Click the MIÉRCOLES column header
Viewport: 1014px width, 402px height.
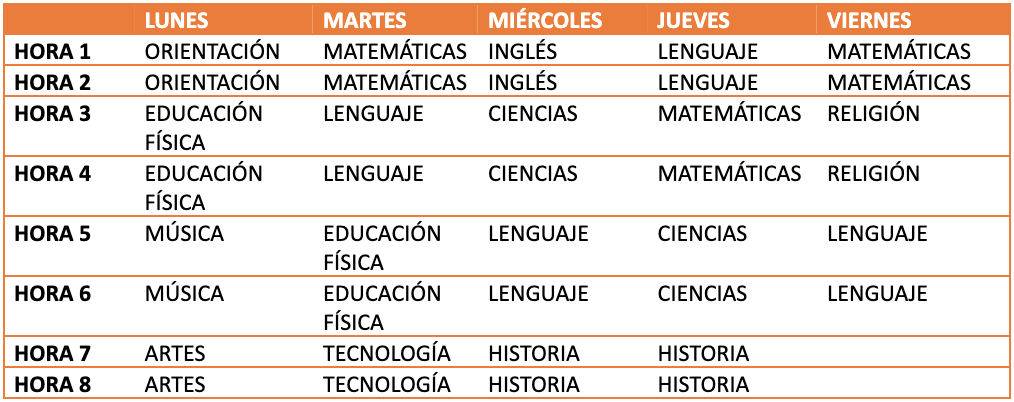coord(545,21)
